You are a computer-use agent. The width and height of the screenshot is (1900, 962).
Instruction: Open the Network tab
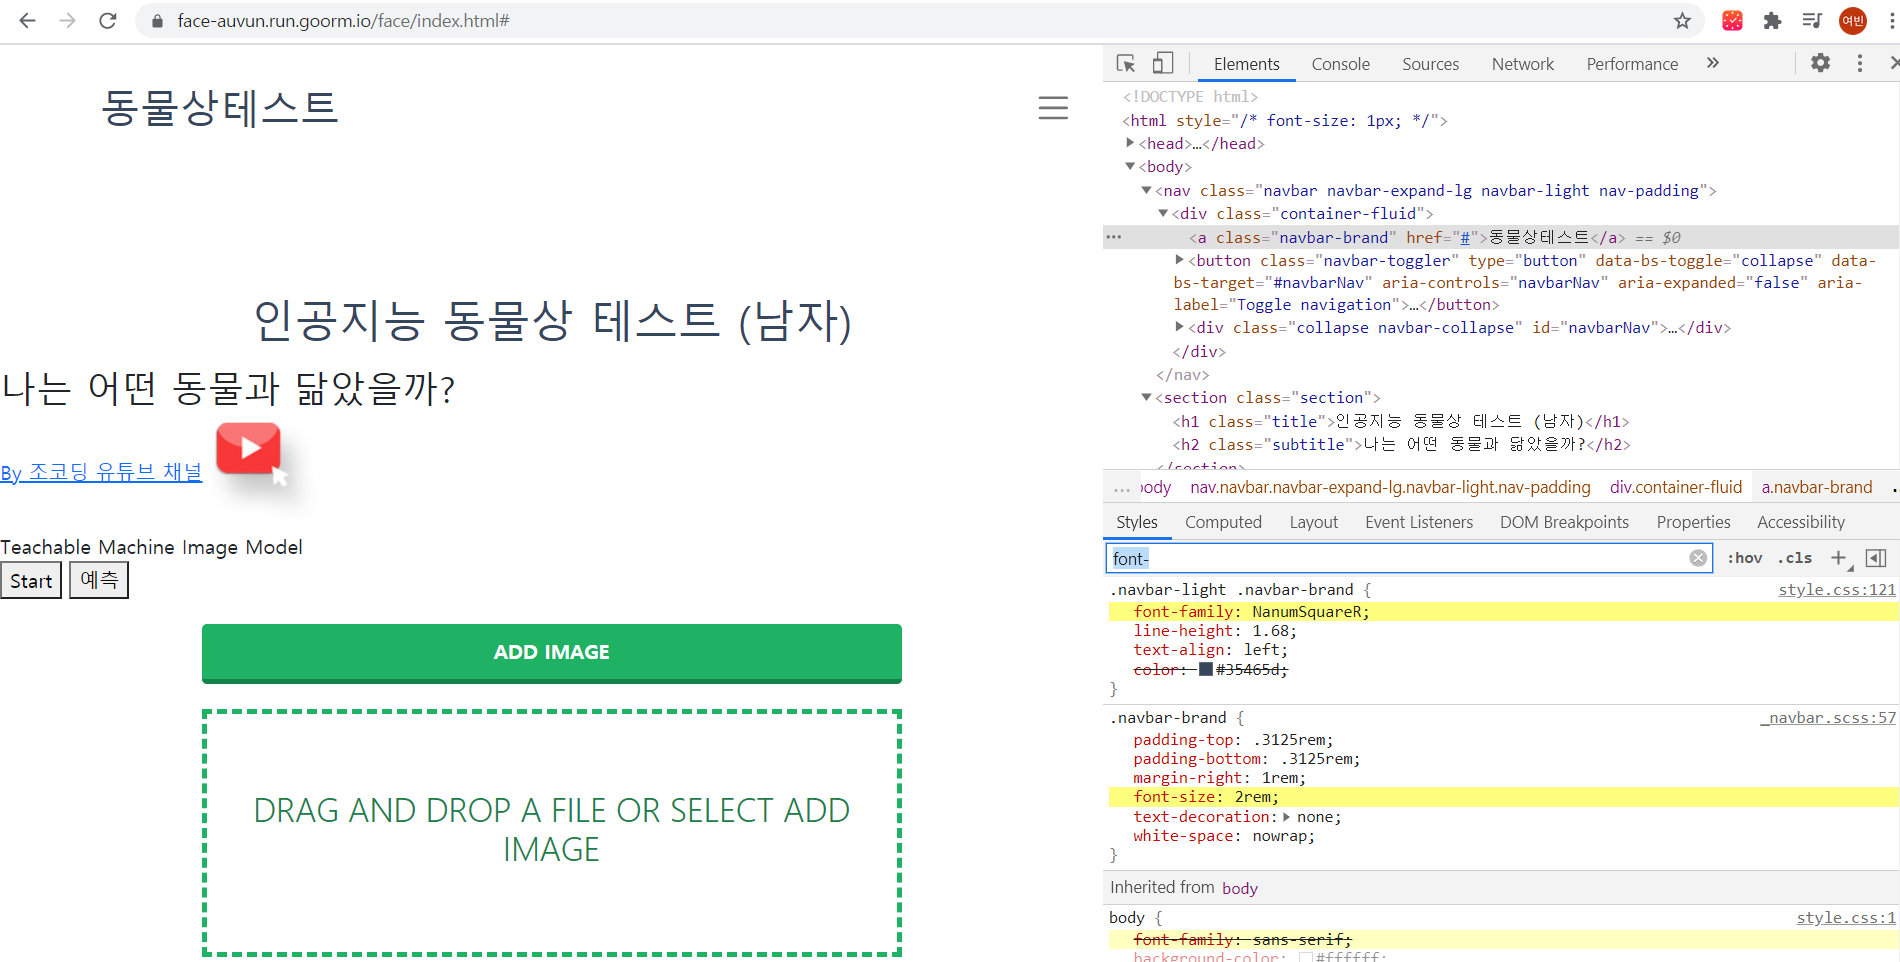click(1522, 64)
